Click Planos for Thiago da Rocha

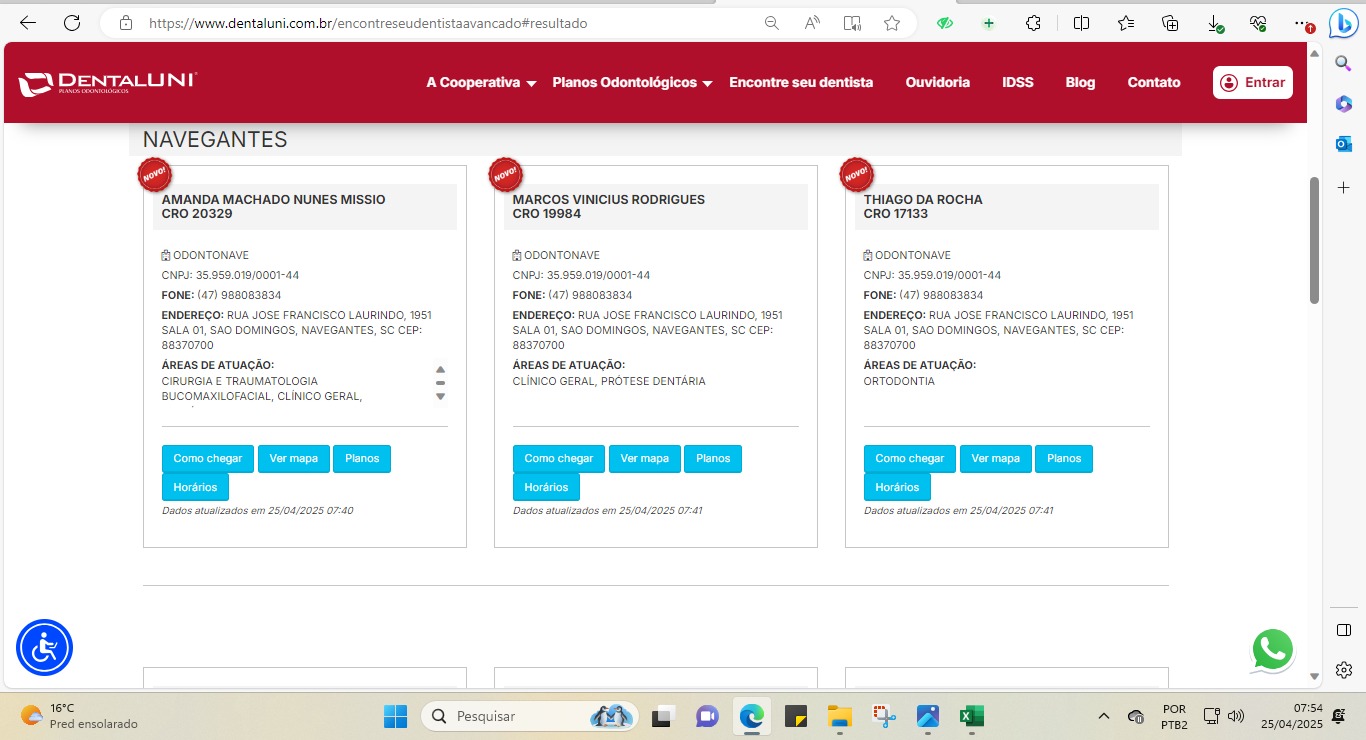click(x=1064, y=458)
